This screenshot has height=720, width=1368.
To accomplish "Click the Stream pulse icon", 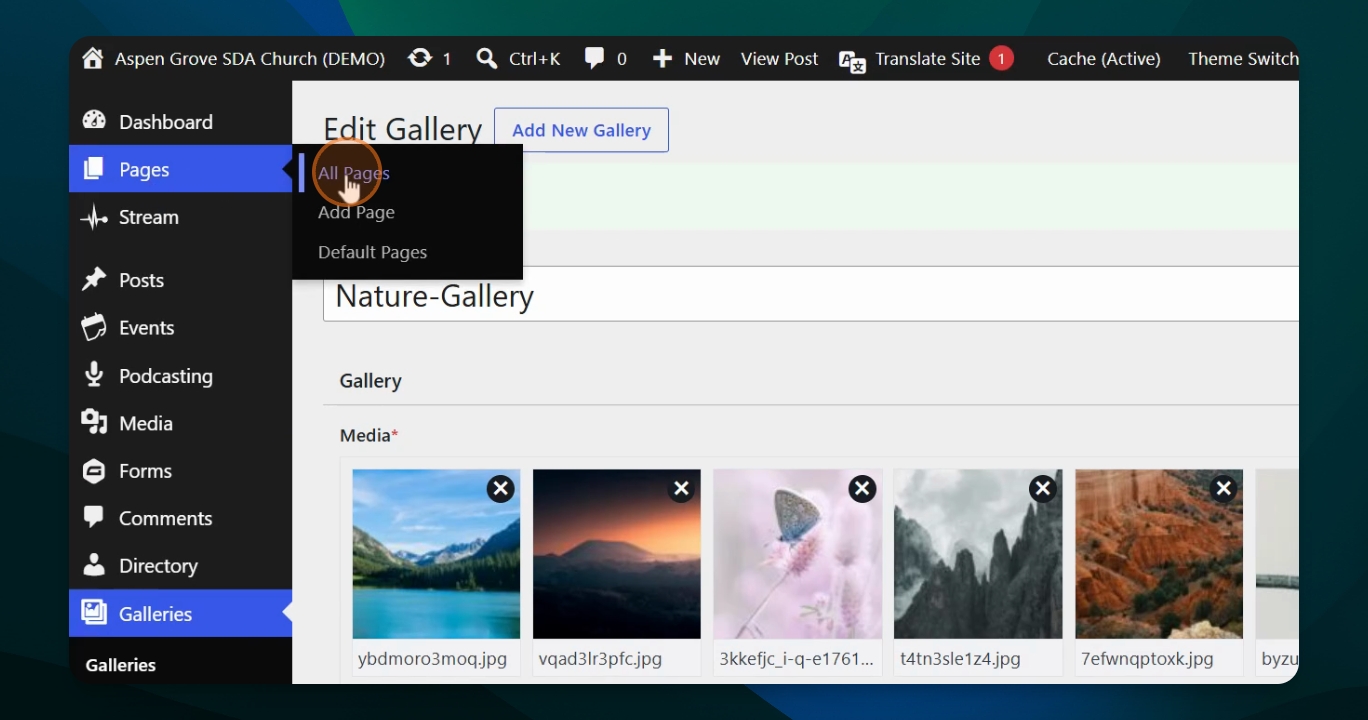I will coord(94,217).
